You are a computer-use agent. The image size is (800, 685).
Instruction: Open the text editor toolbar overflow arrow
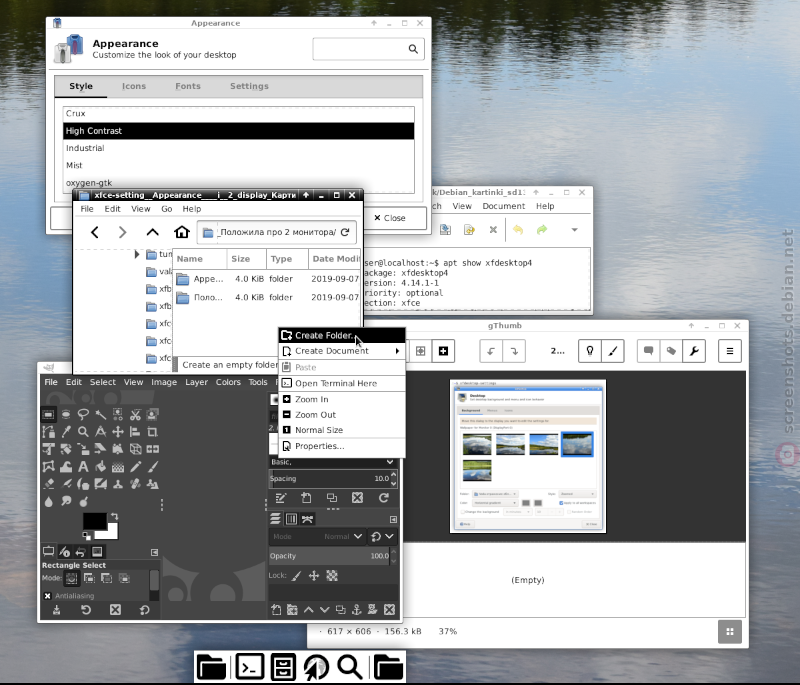[574, 230]
